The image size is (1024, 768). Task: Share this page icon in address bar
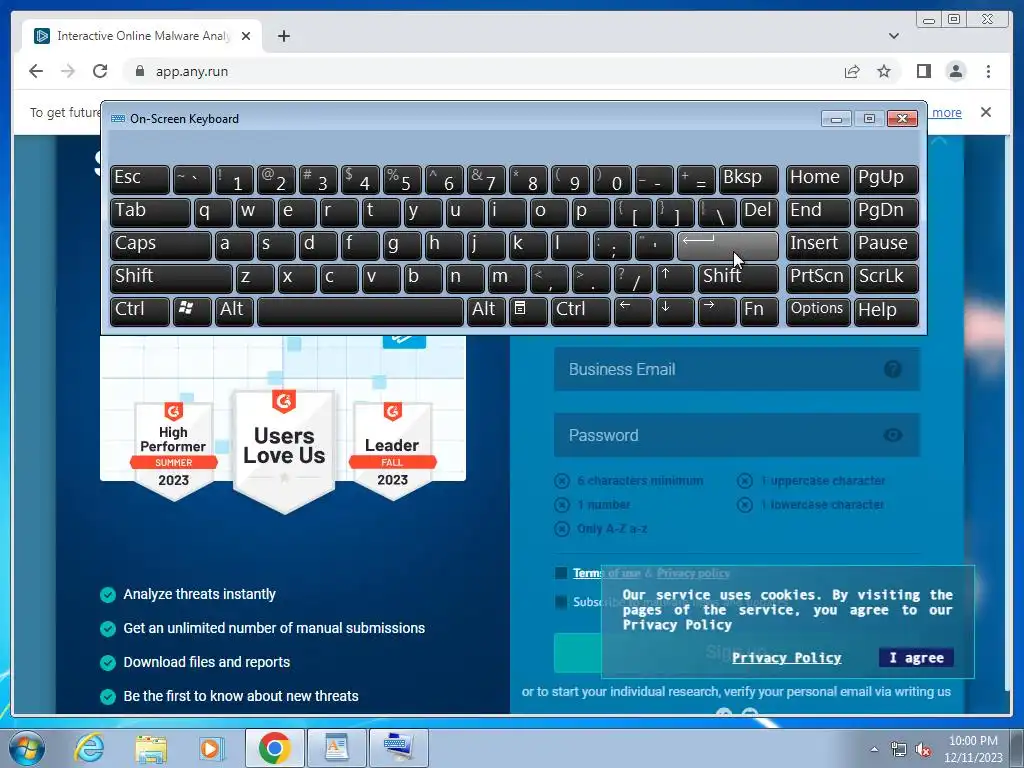[x=852, y=71]
